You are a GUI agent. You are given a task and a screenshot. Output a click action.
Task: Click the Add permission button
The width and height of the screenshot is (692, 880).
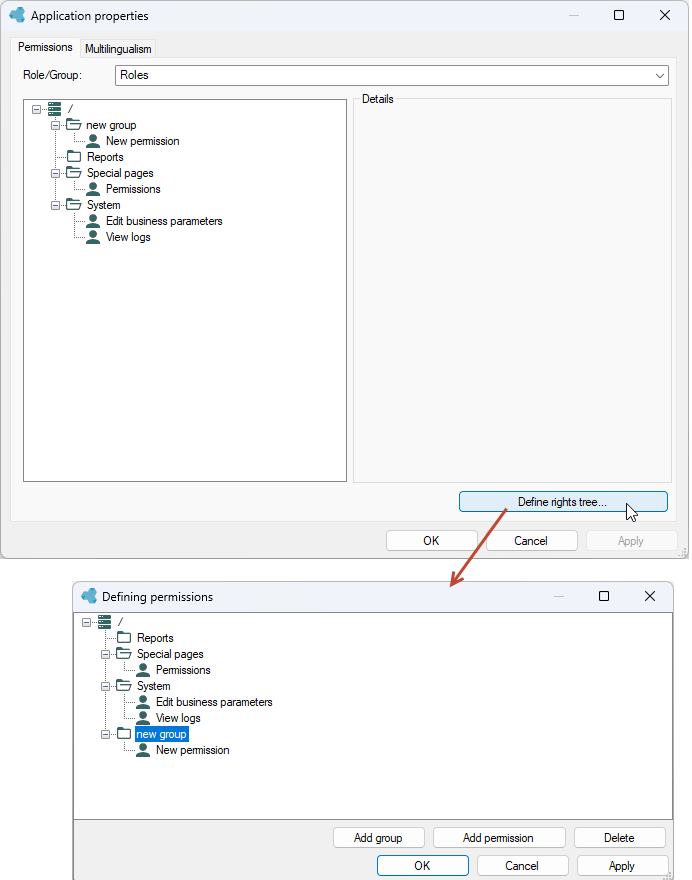click(498, 837)
